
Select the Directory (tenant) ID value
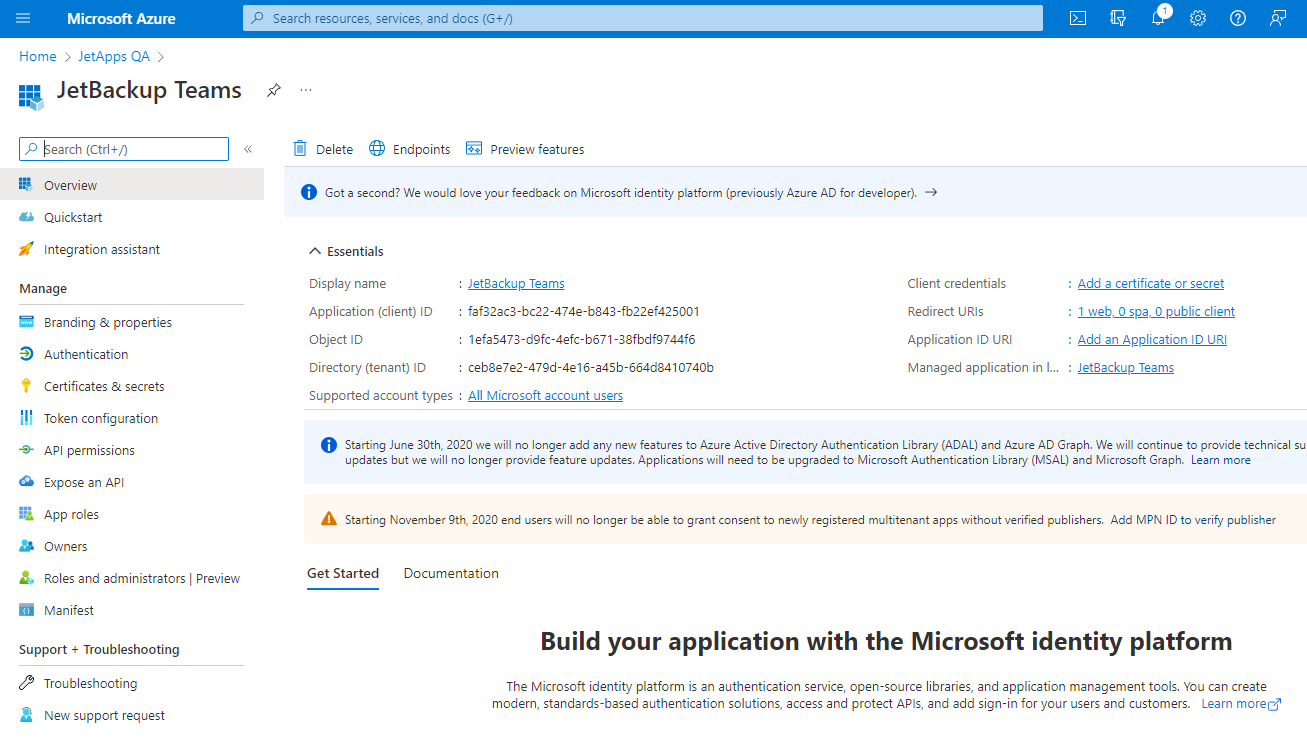pyautogui.click(x=591, y=367)
